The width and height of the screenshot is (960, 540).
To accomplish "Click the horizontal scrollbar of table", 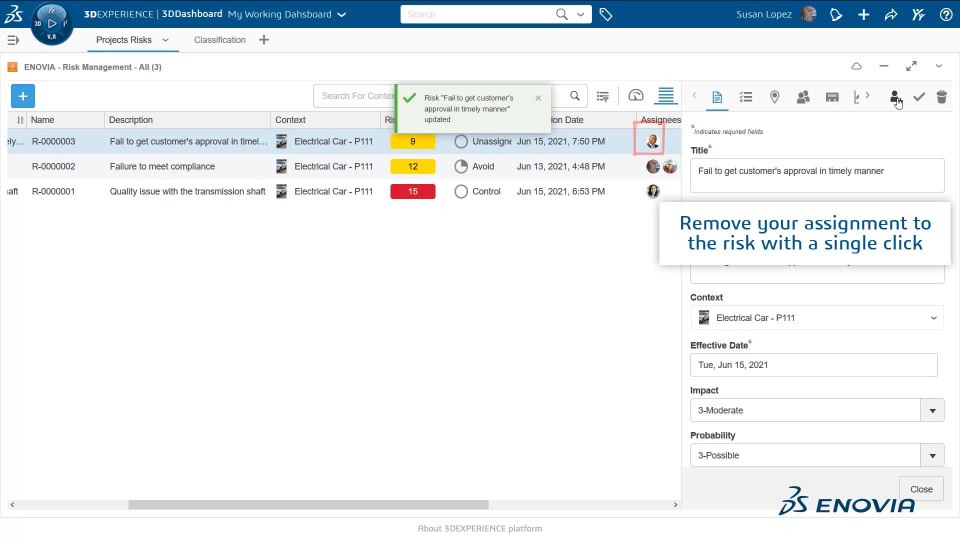I will (309, 505).
